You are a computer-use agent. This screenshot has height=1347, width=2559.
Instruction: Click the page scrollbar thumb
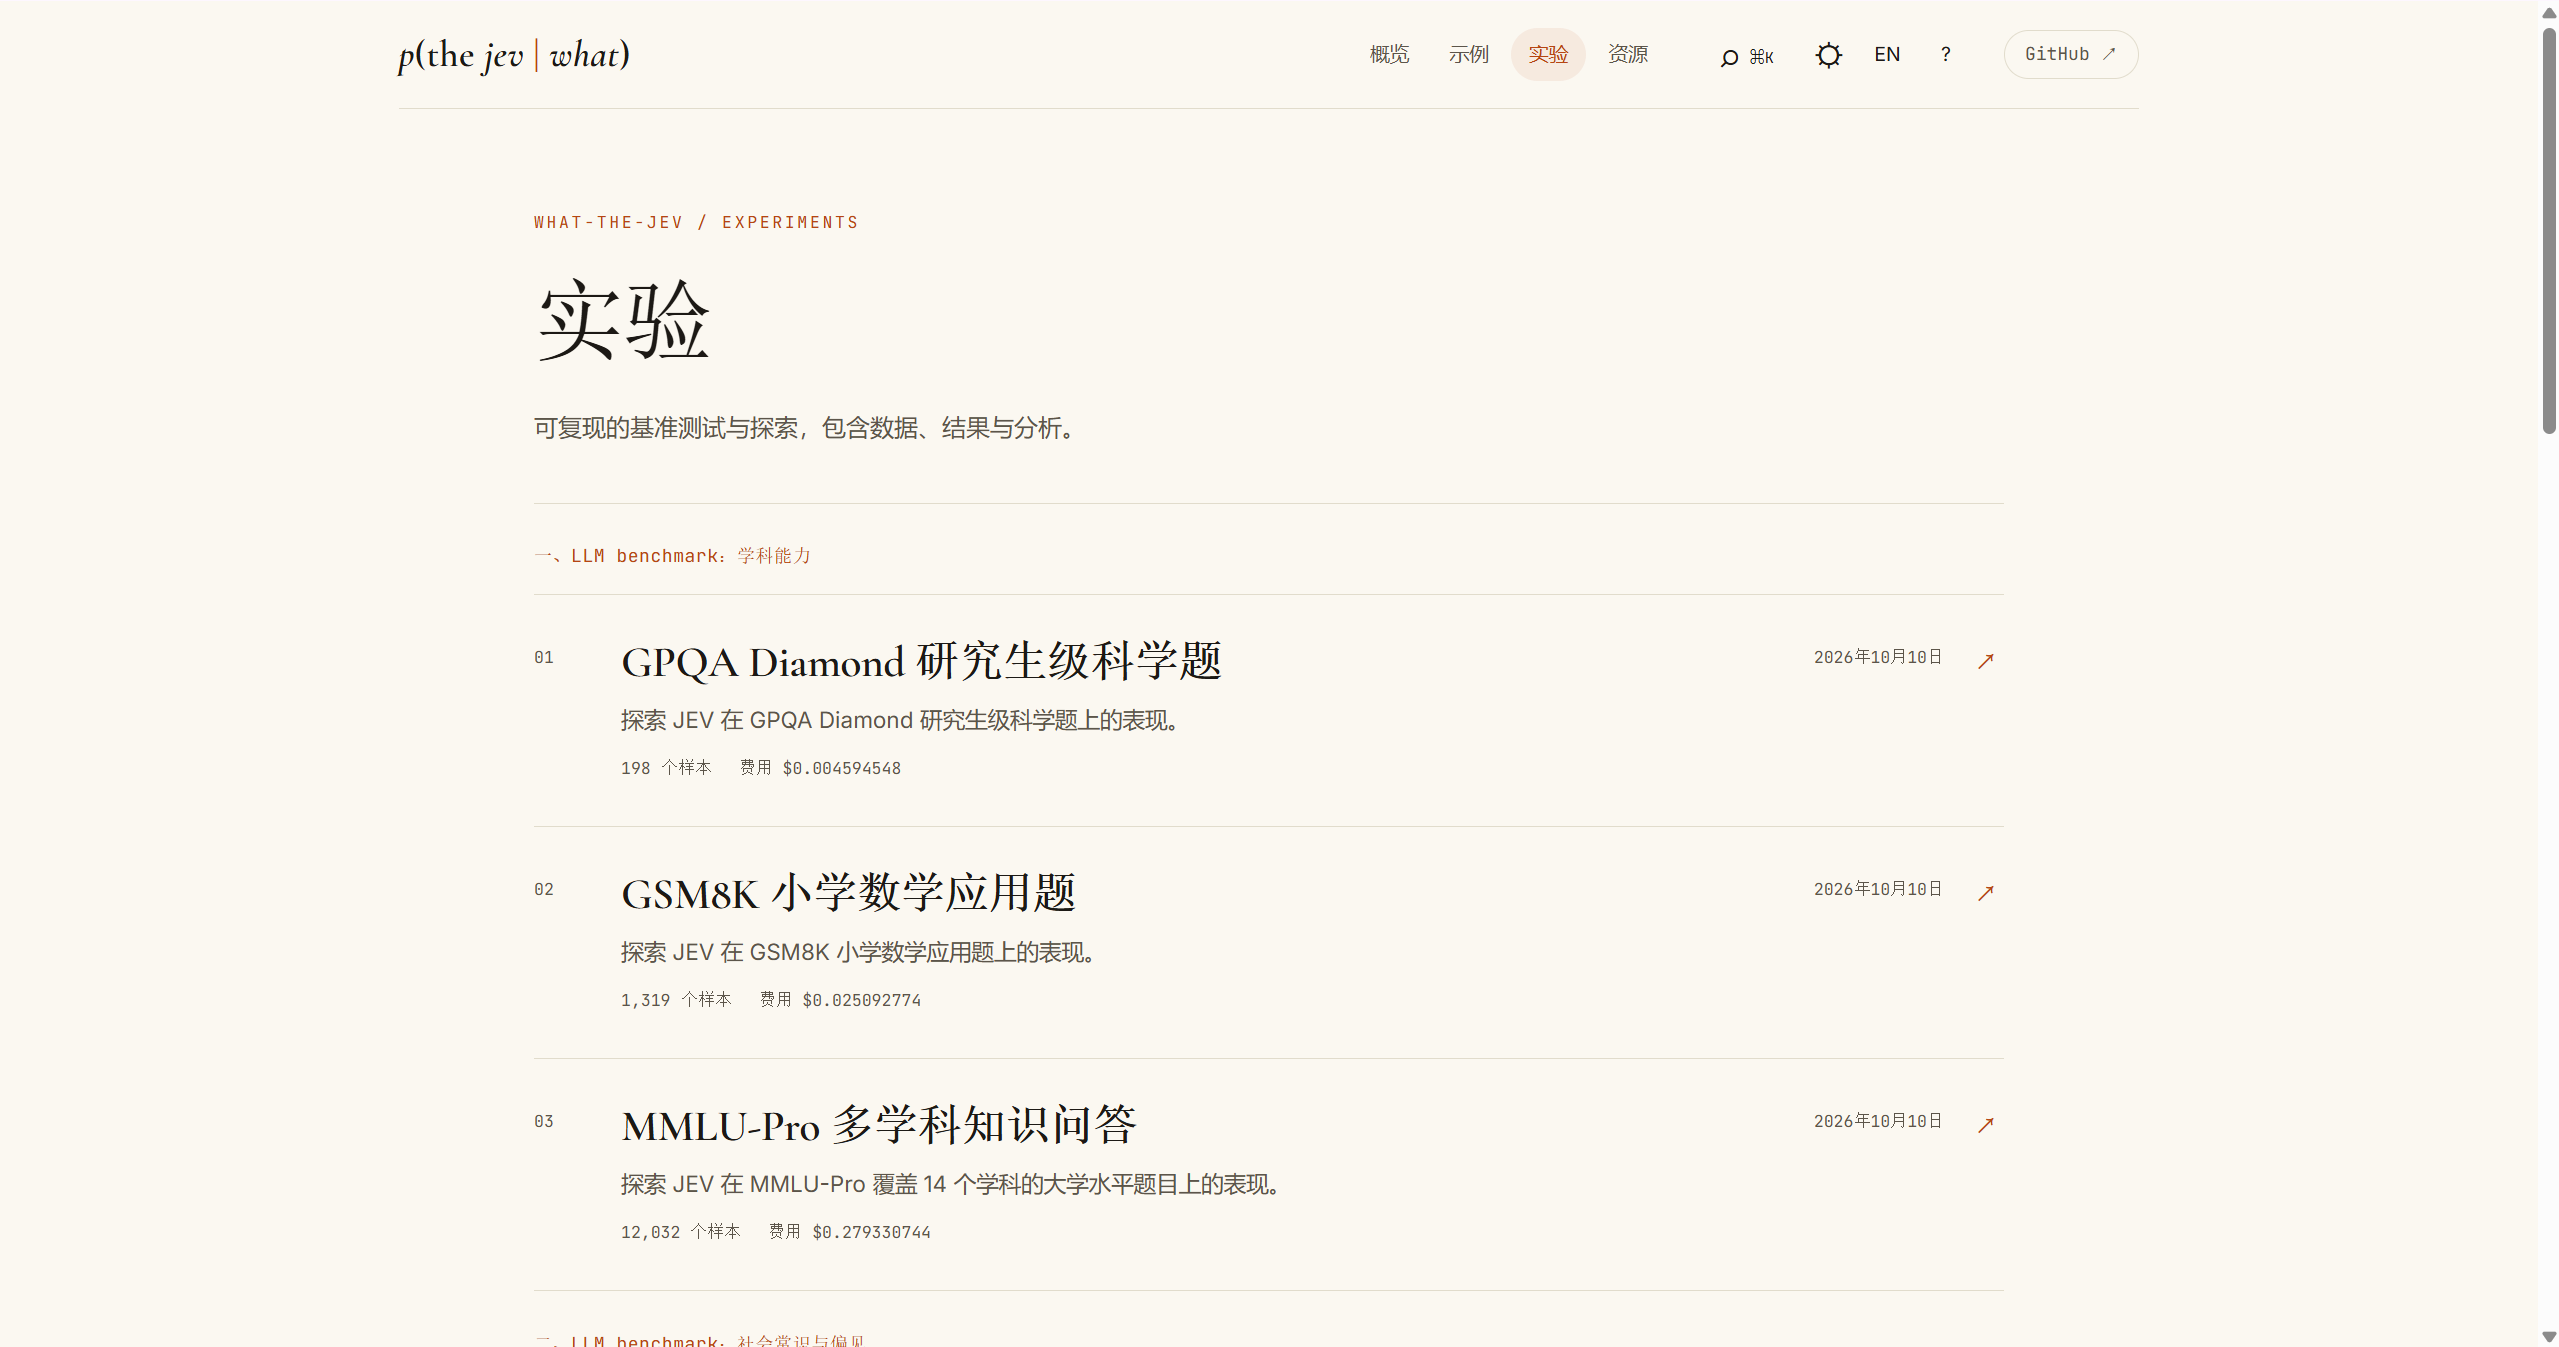(x=2549, y=230)
